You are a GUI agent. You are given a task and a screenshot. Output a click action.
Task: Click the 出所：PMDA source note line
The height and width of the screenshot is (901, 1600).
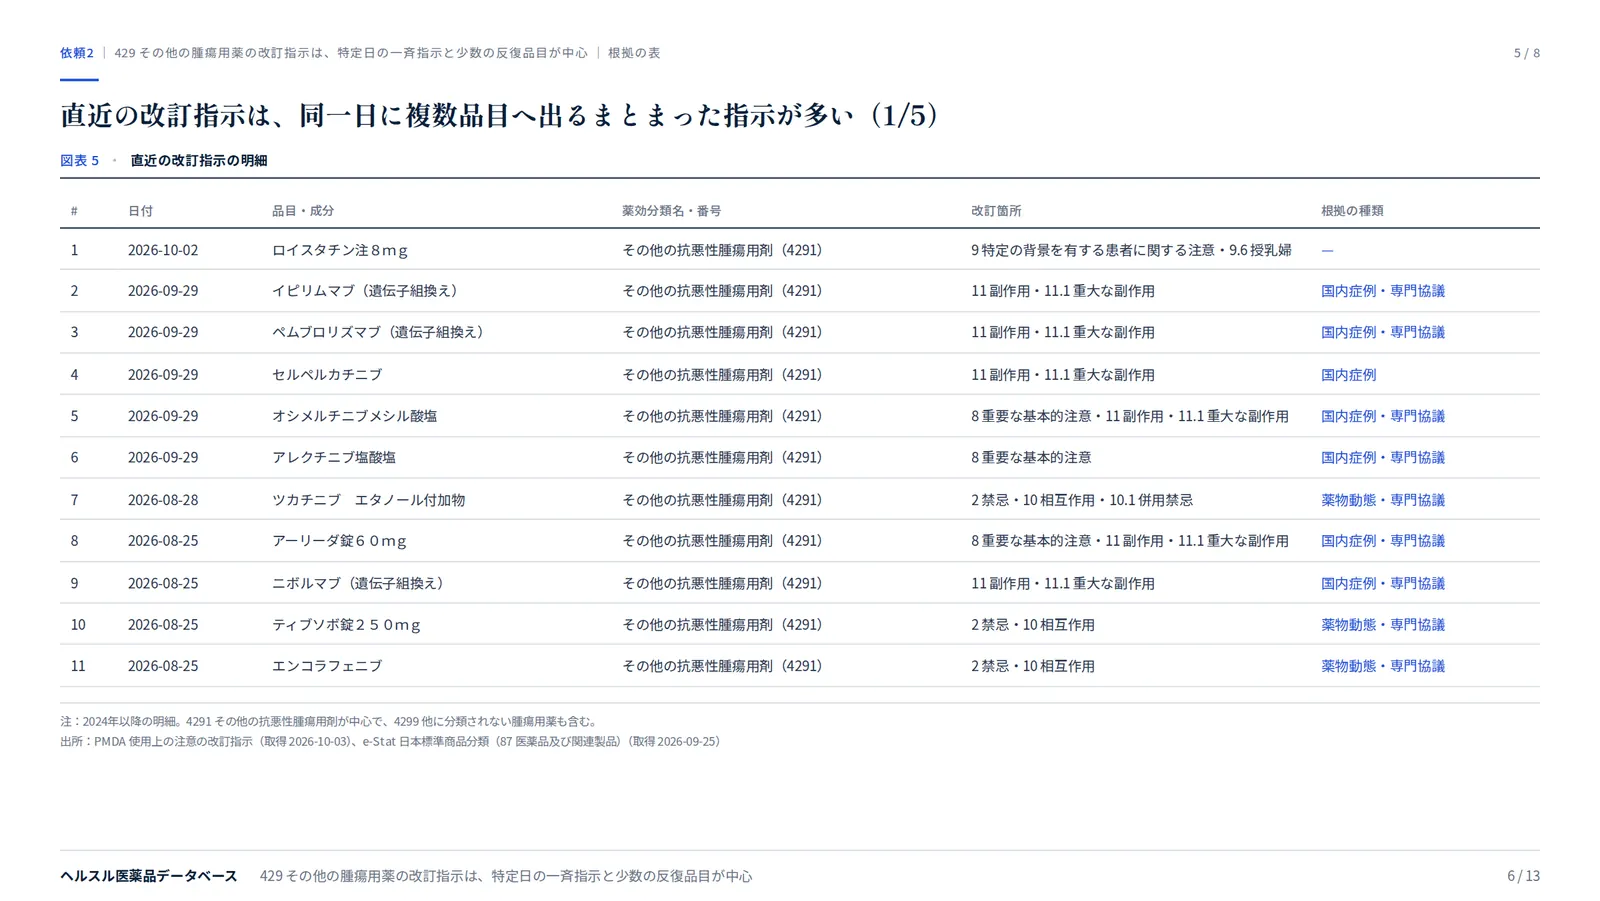coord(392,742)
